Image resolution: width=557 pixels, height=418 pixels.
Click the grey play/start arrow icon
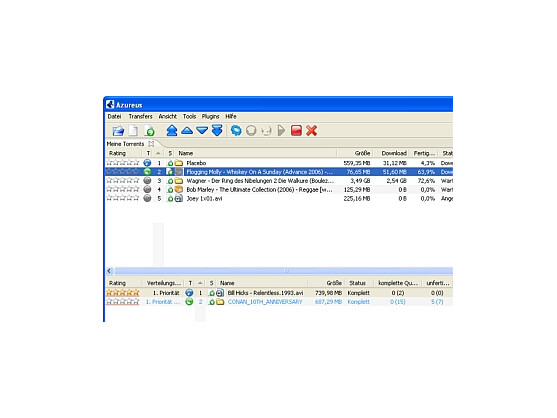coord(281,131)
